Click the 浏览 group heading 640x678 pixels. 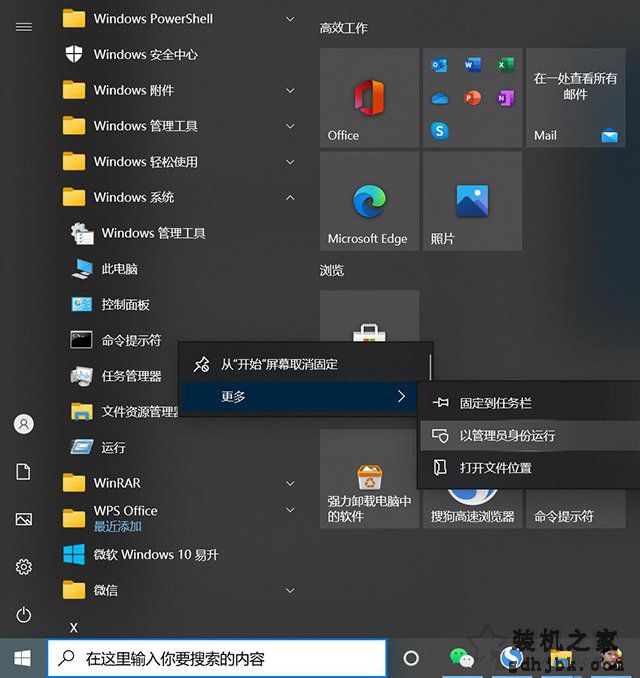pos(332,271)
